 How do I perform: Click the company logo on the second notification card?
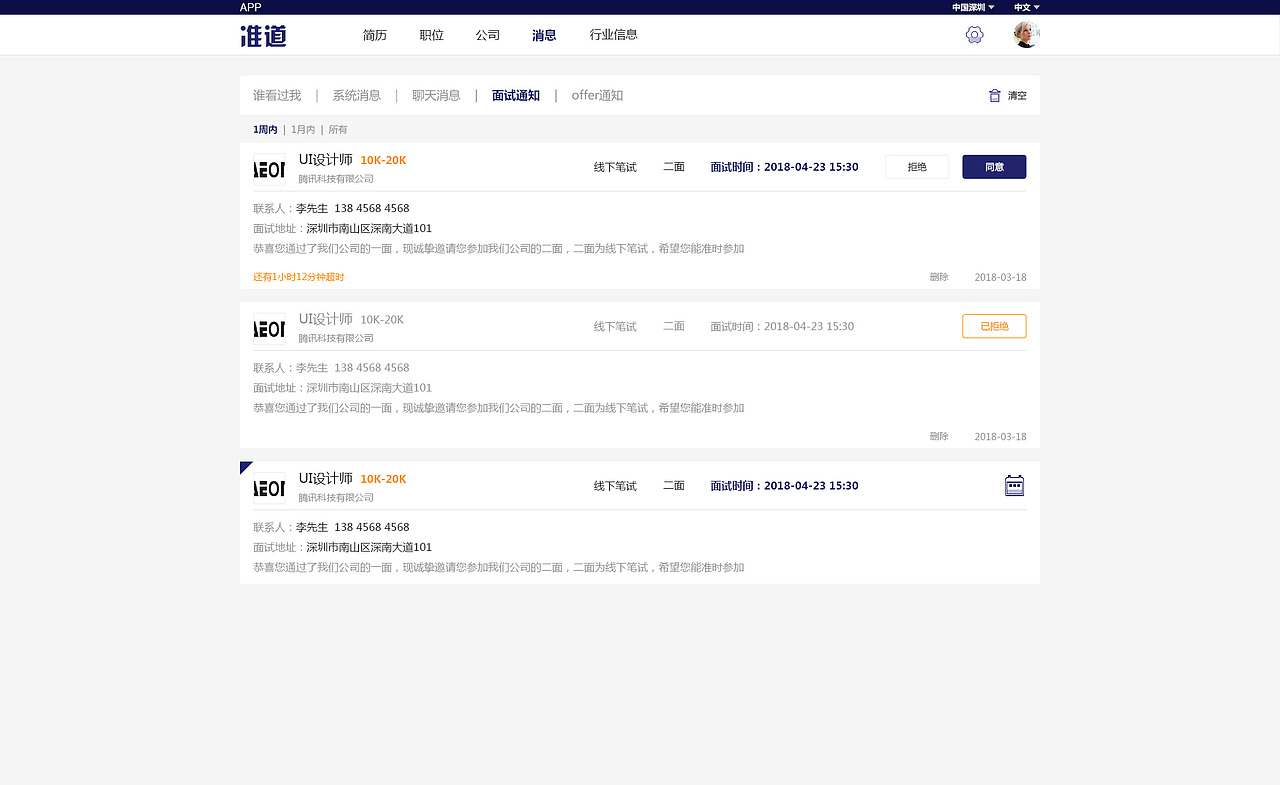269,326
